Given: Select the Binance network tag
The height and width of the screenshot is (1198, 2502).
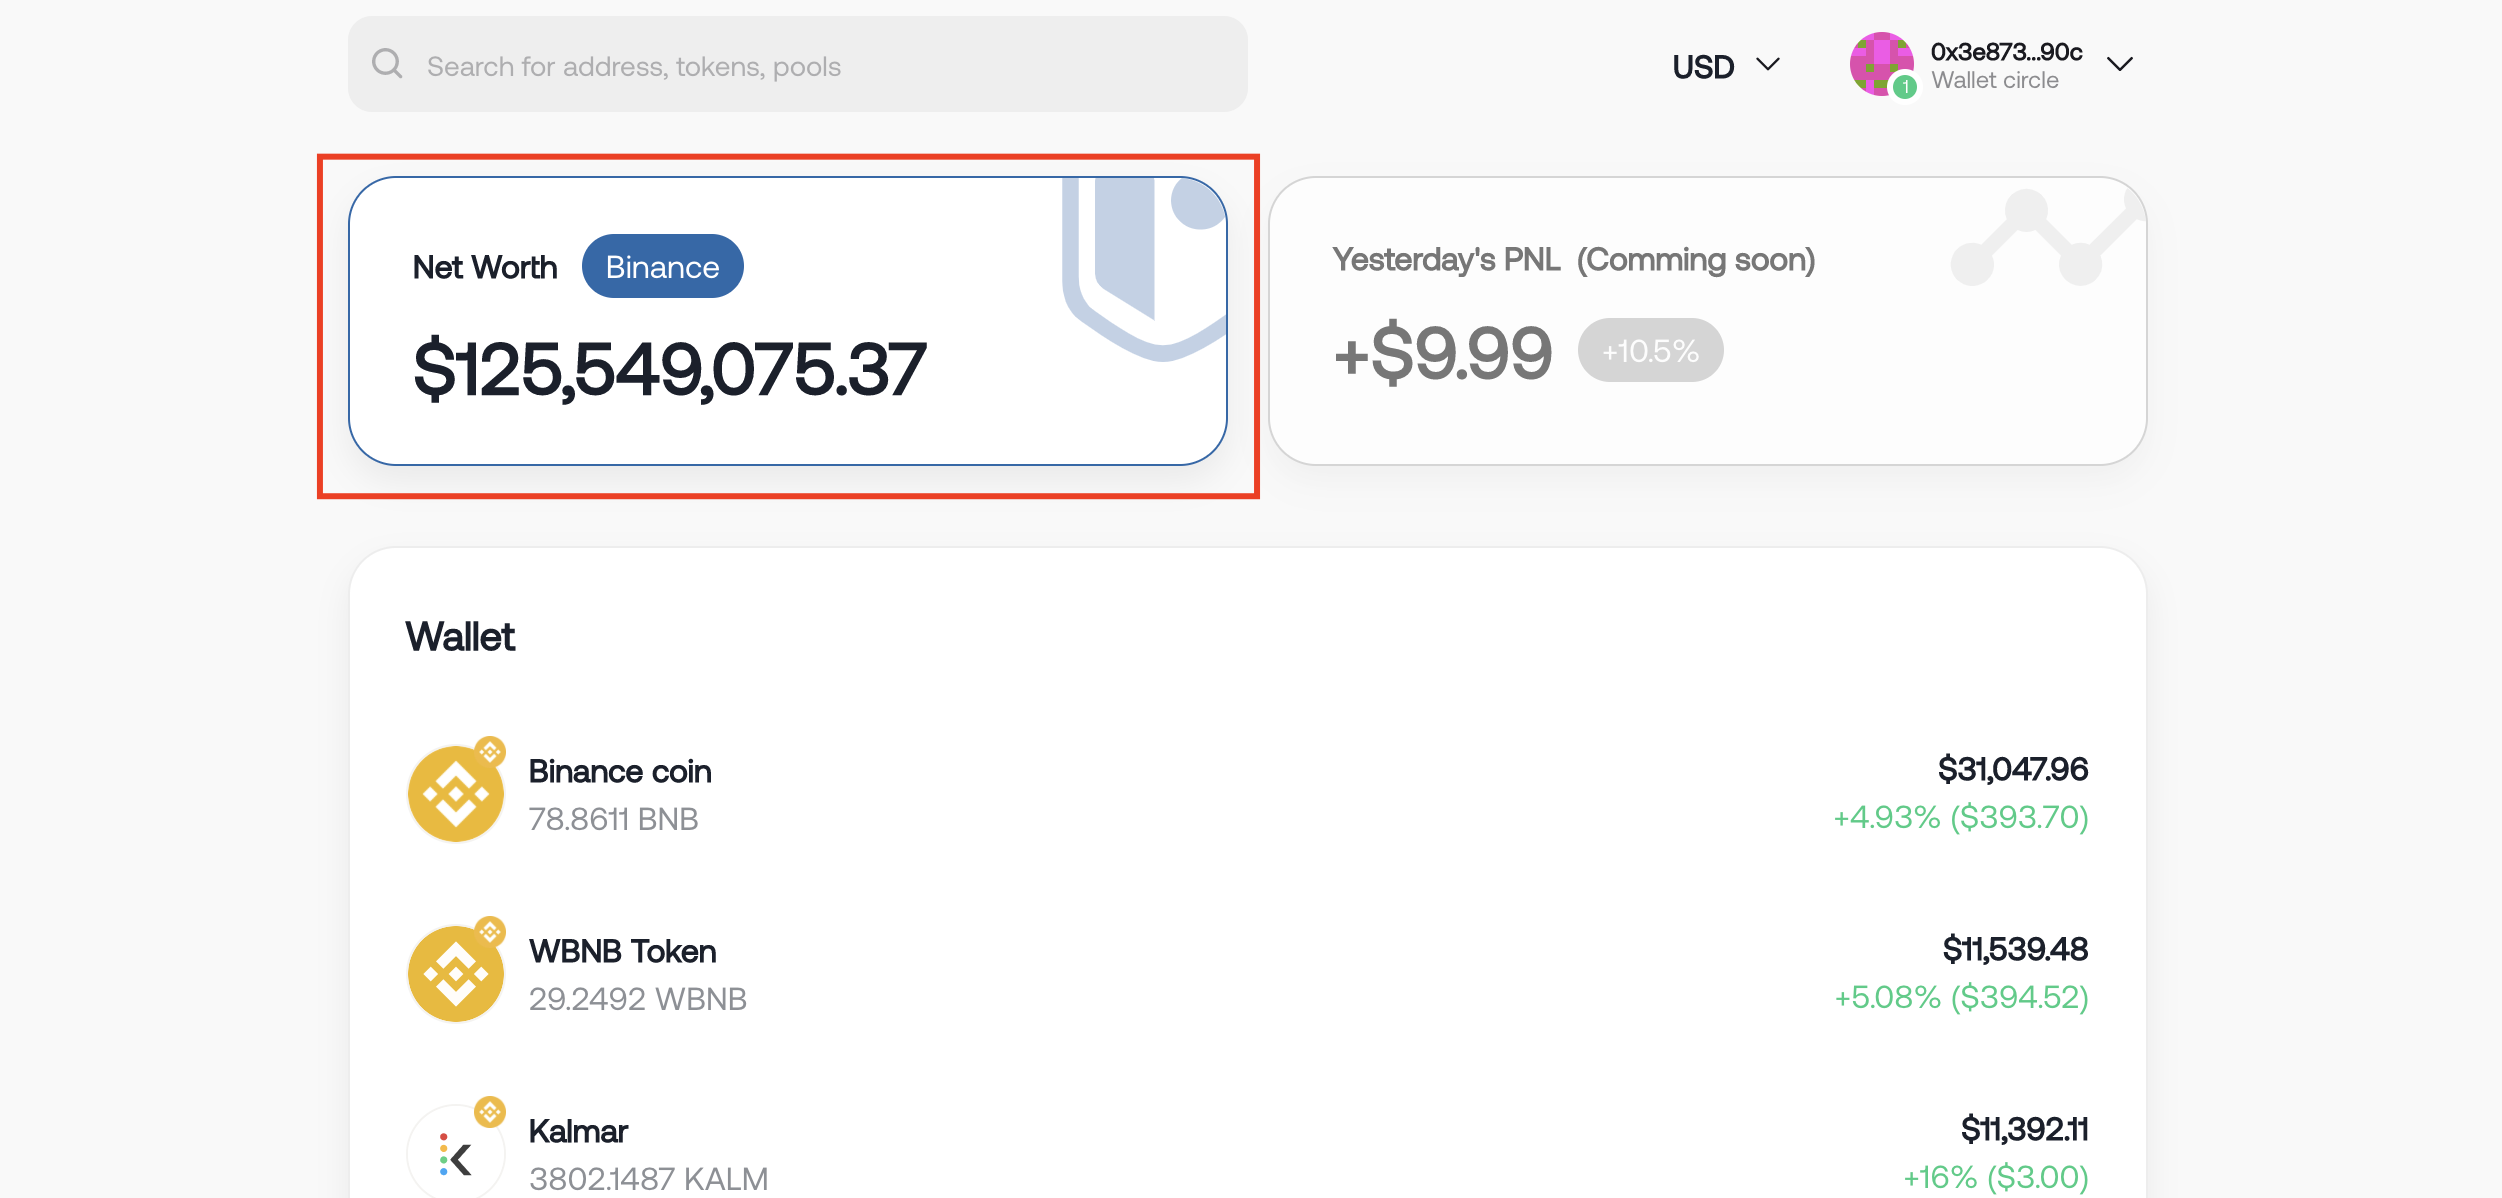Looking at the screenshot, I should pyautogui.click(x=662, y=266).
